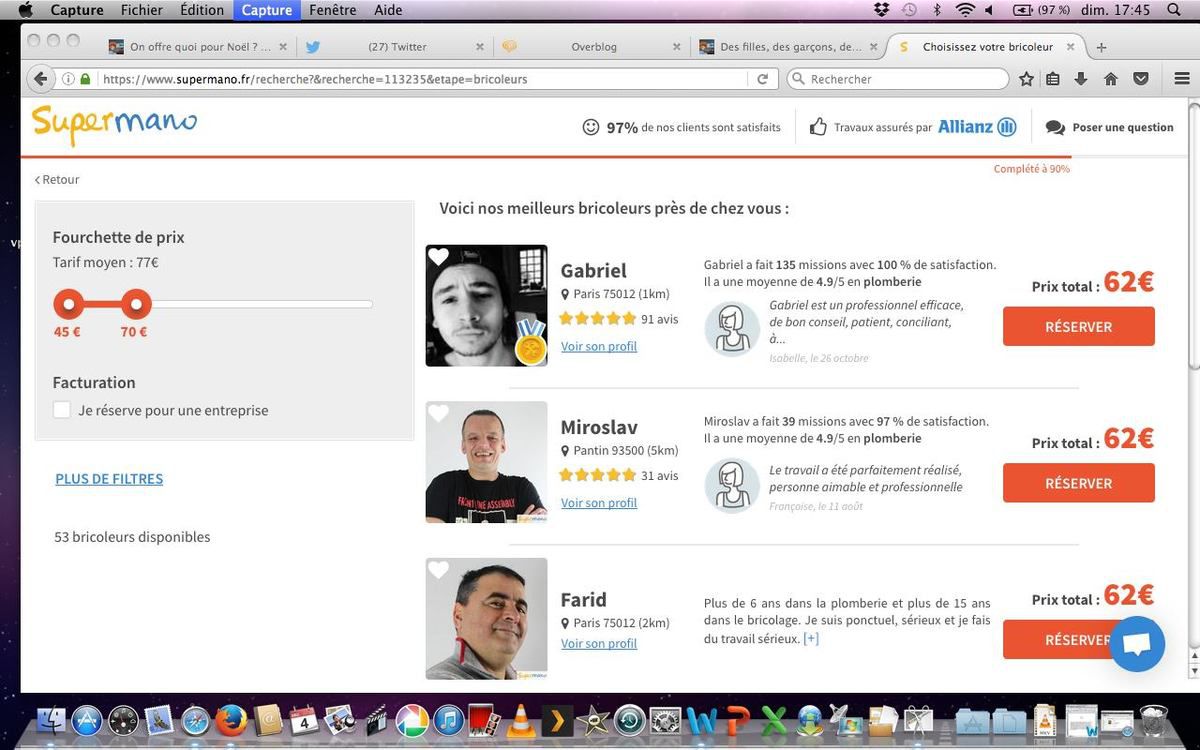Favorite Gabriel with the heart icon

(x=438, y=257)
